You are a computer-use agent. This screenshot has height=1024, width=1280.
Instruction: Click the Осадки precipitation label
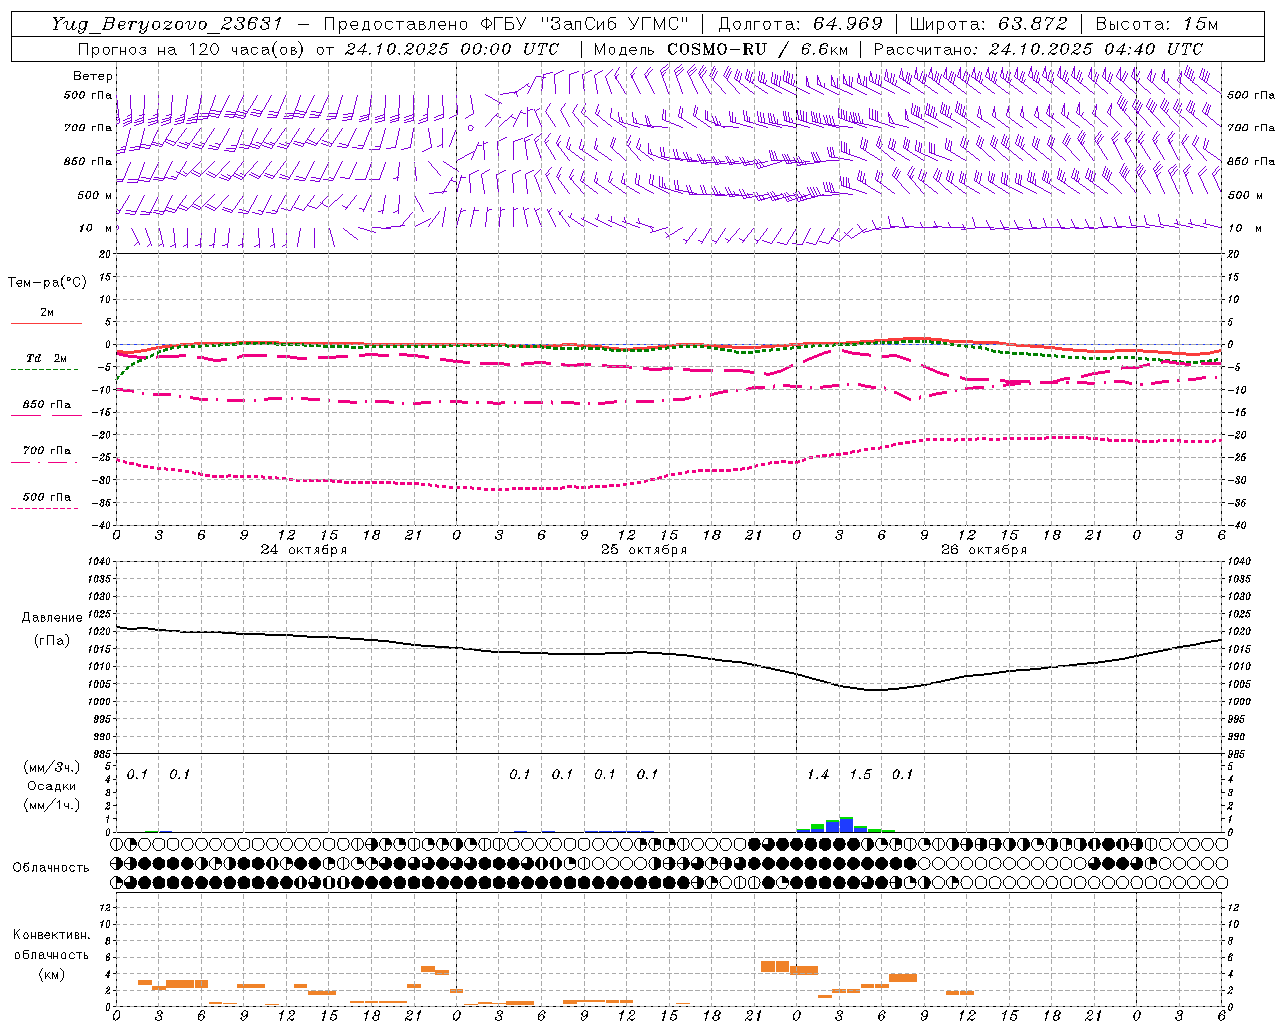click(52, 786)
